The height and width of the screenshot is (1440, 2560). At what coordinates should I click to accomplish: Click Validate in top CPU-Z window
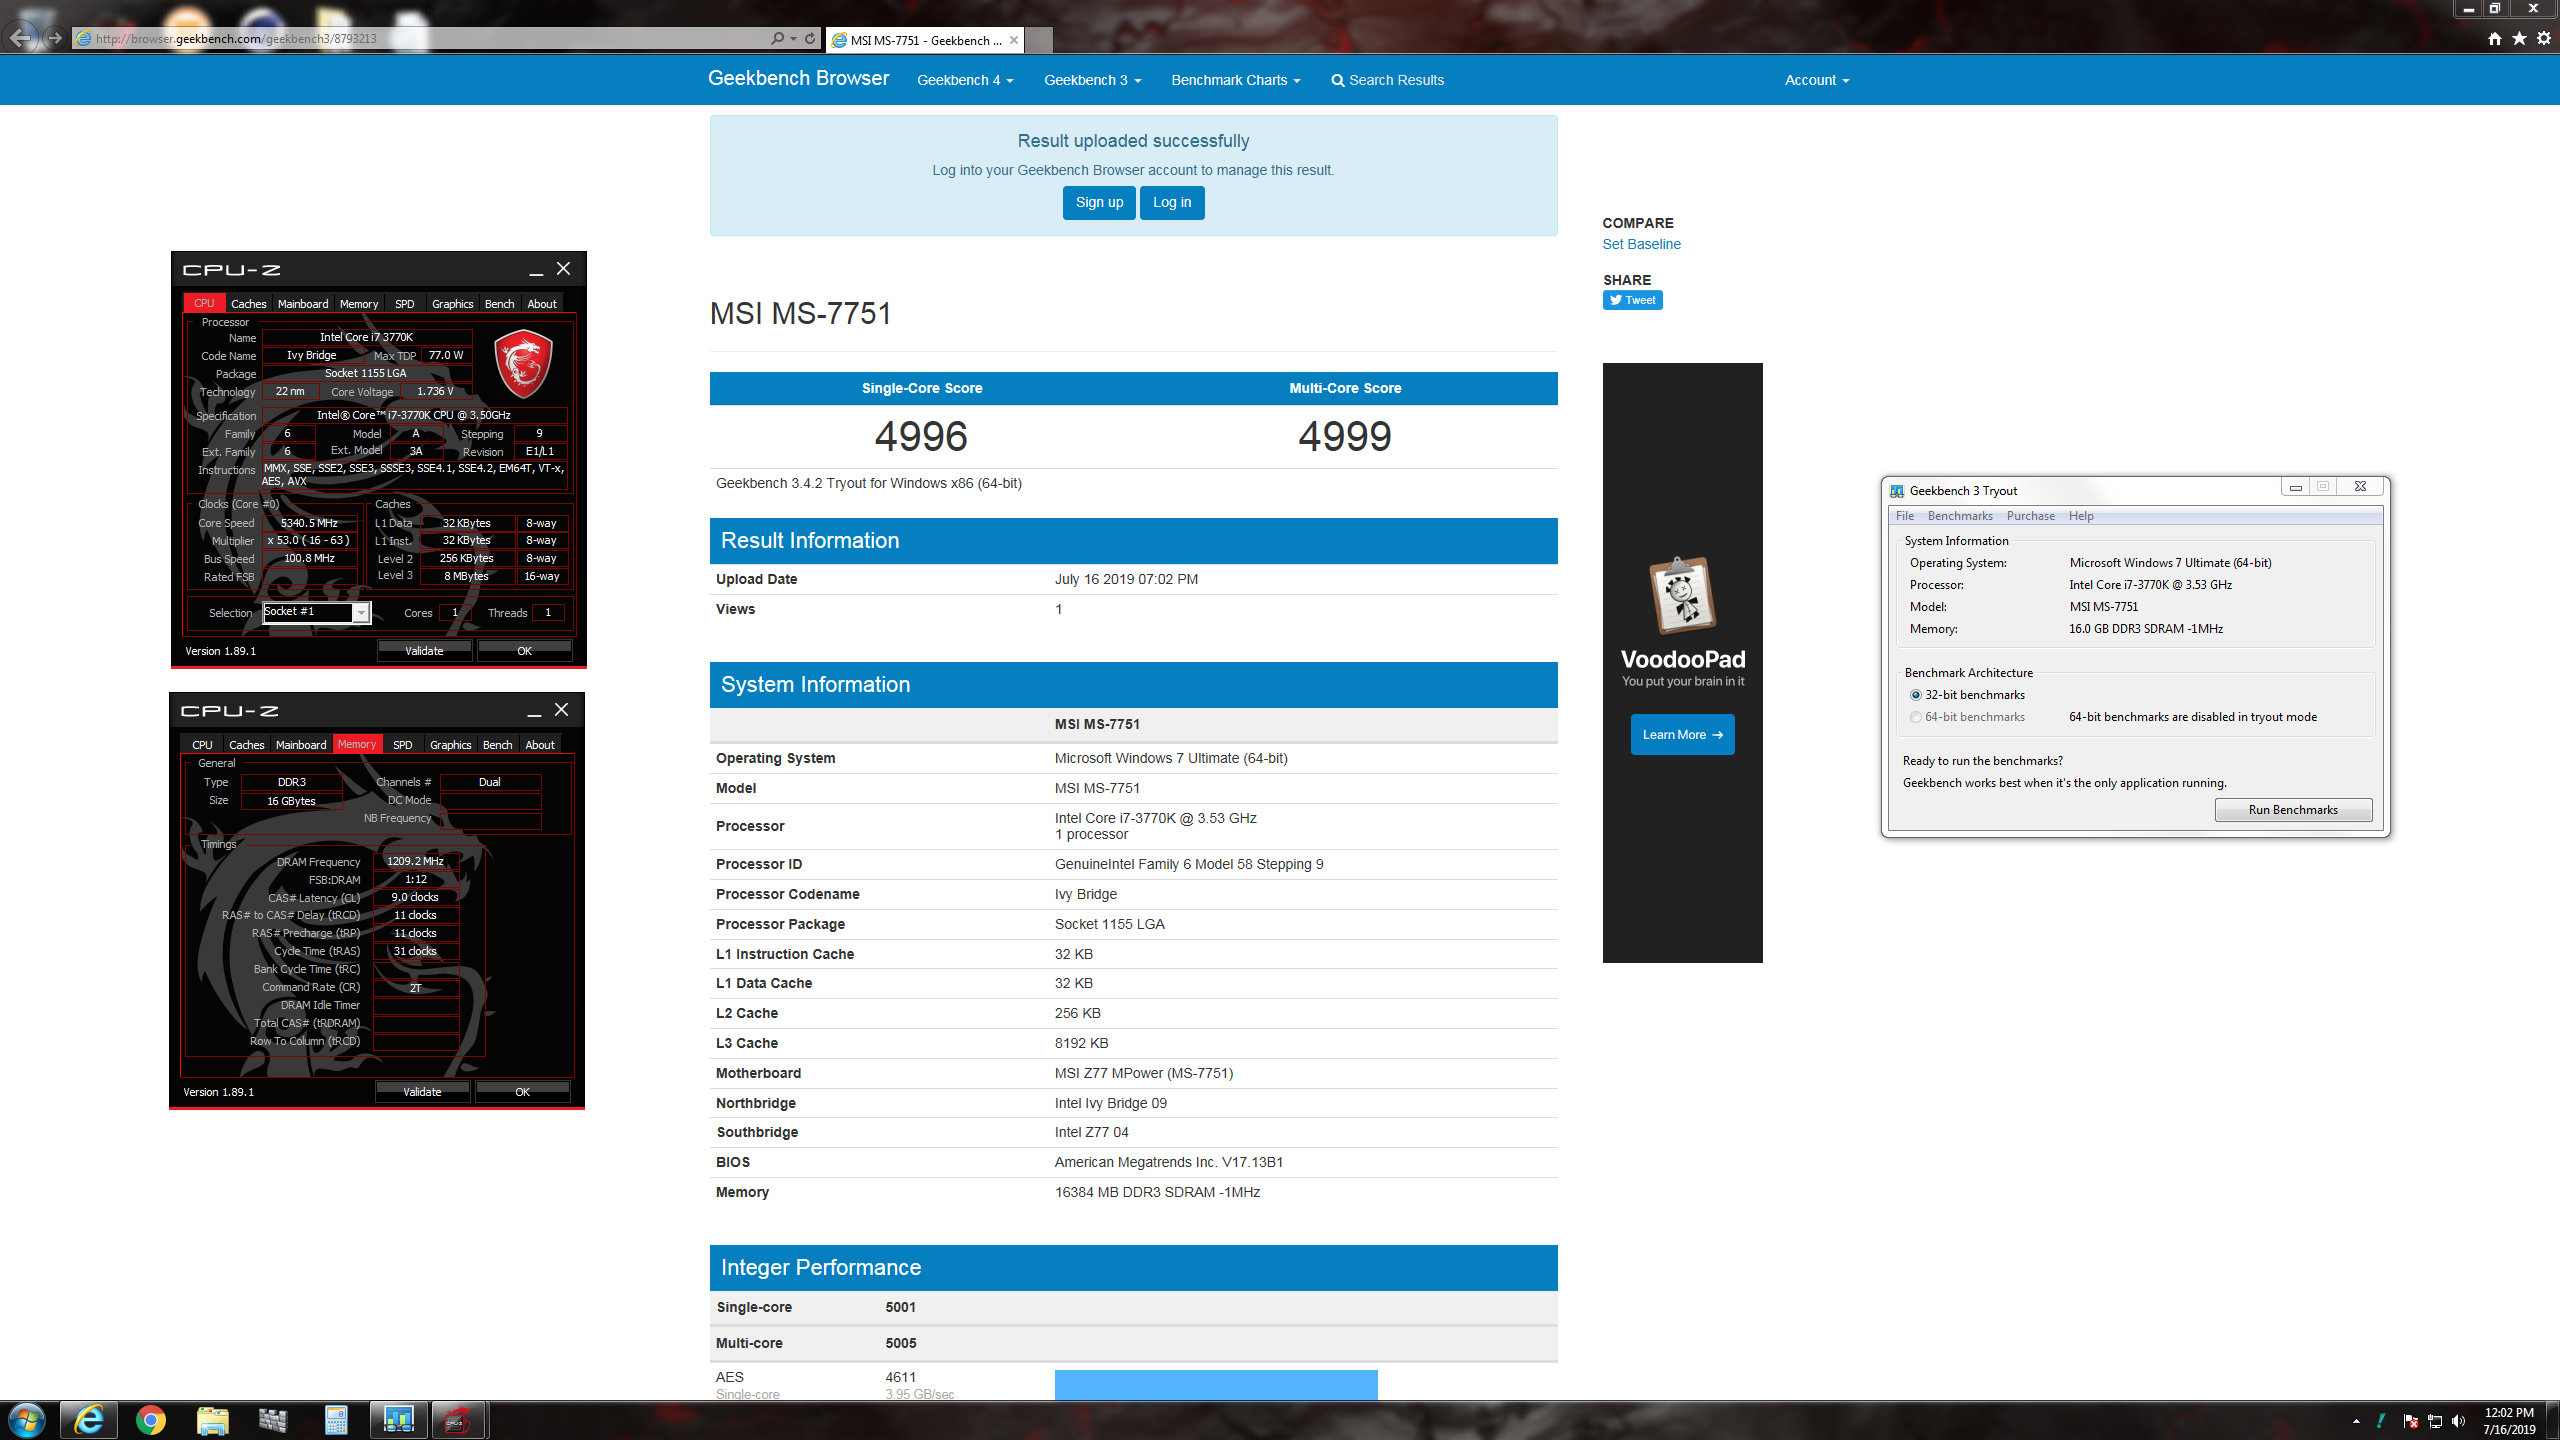click(424, 651)
